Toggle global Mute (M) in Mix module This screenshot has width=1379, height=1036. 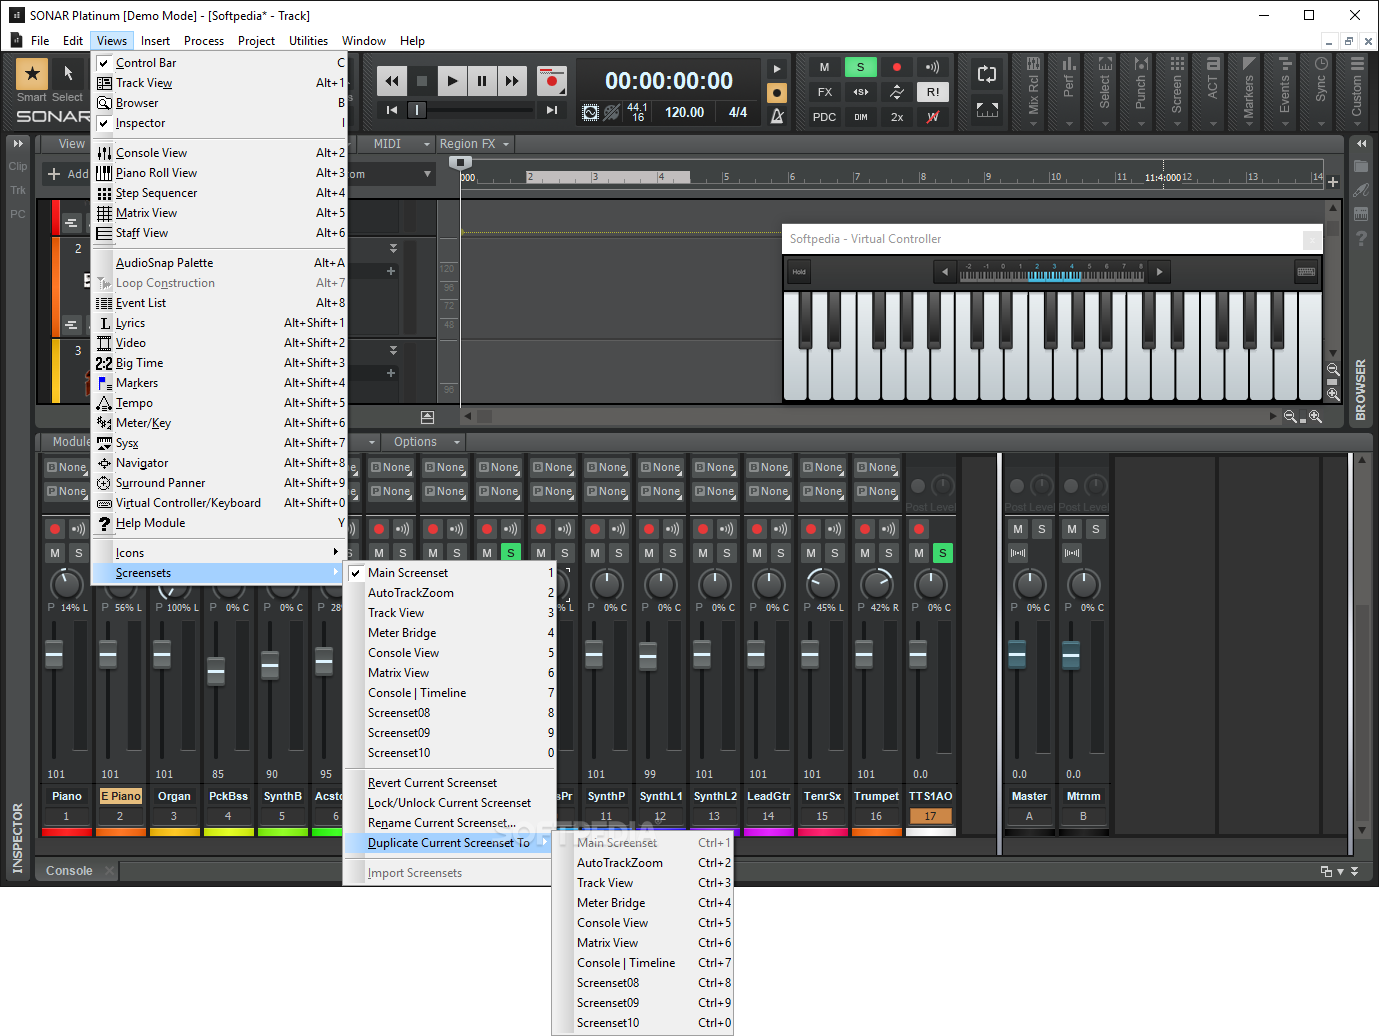coord(825,67)
